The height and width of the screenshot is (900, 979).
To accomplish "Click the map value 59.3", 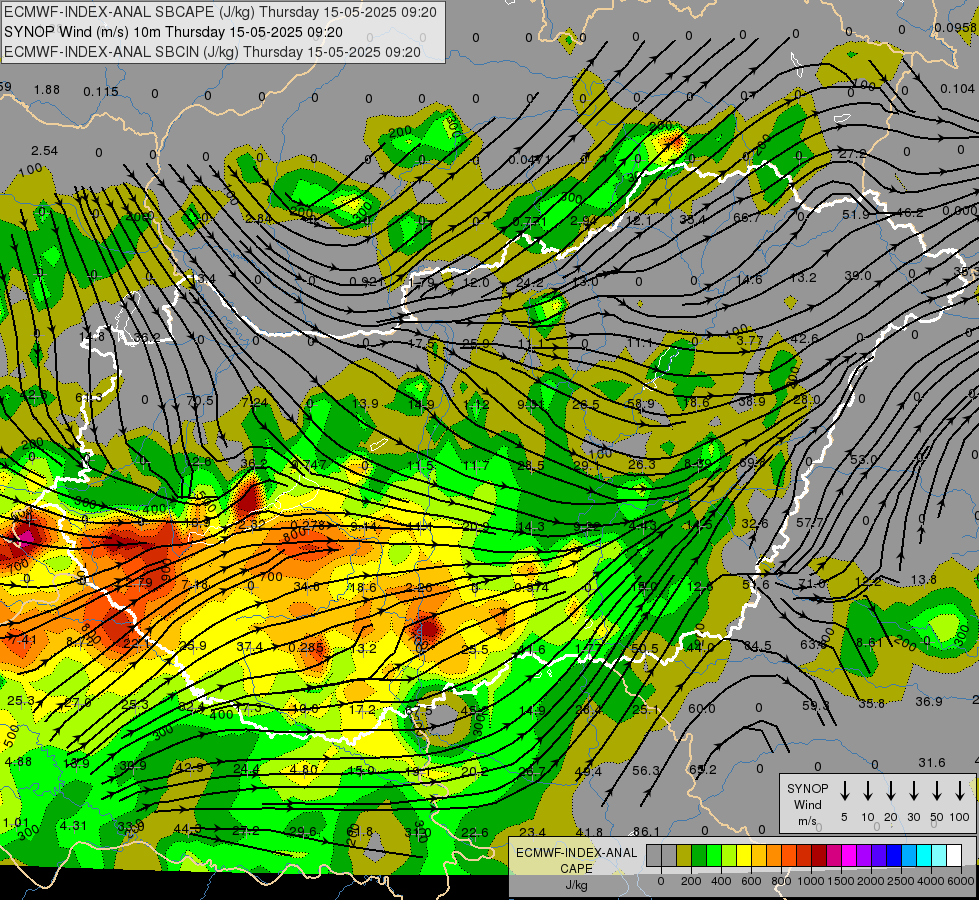I will (x=816, y=705).
